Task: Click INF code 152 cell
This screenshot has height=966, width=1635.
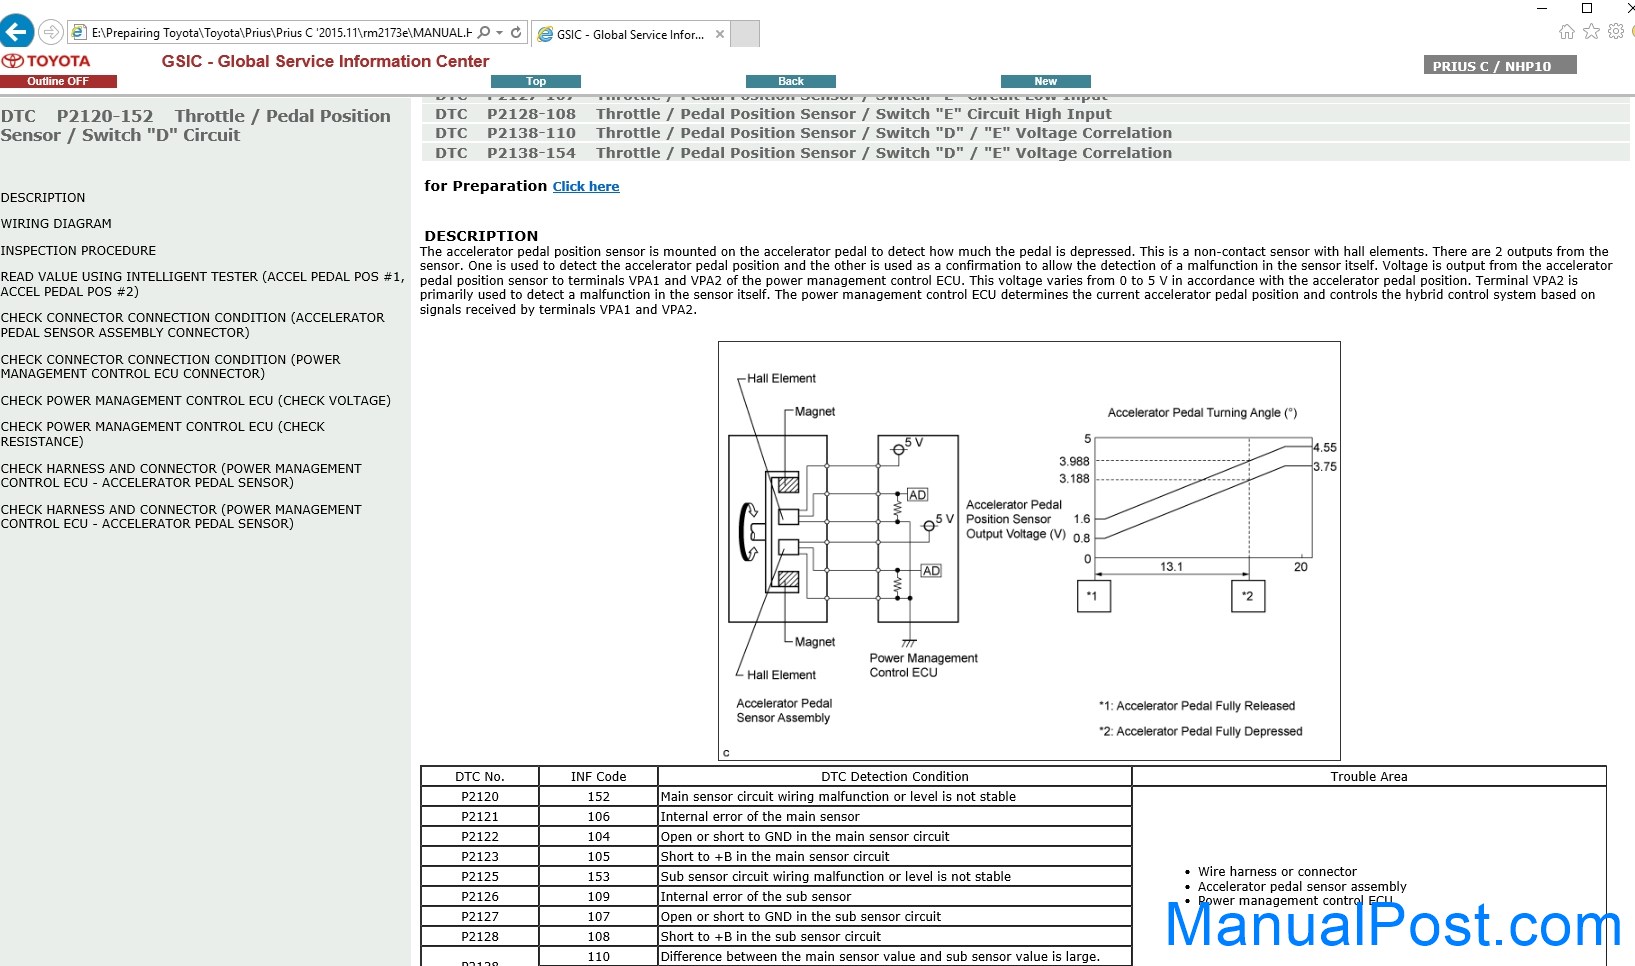Action: tap(598, 797)
